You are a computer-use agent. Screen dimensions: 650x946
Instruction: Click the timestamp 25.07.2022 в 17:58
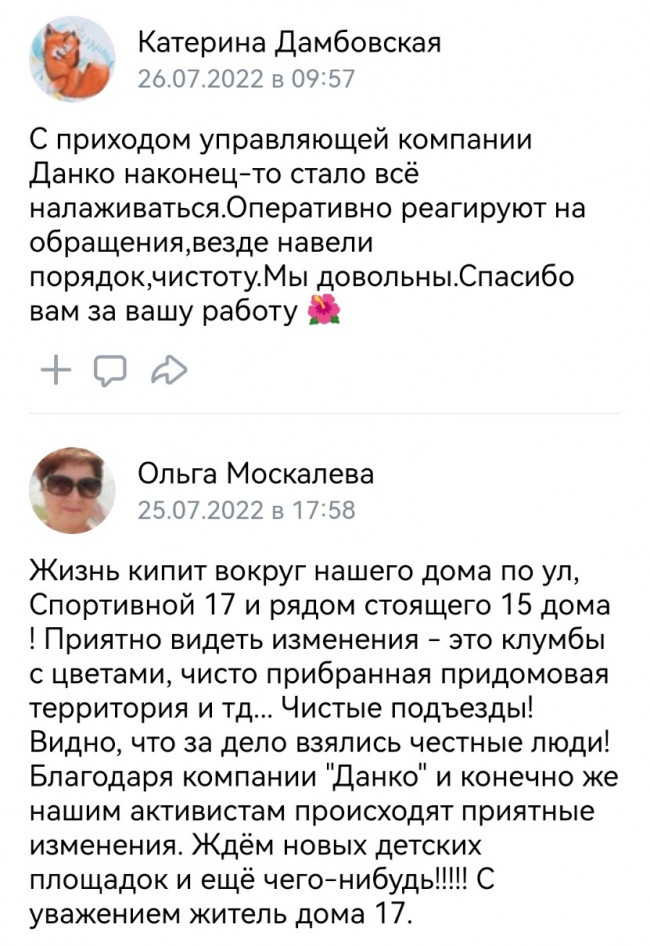coord(247,510)
